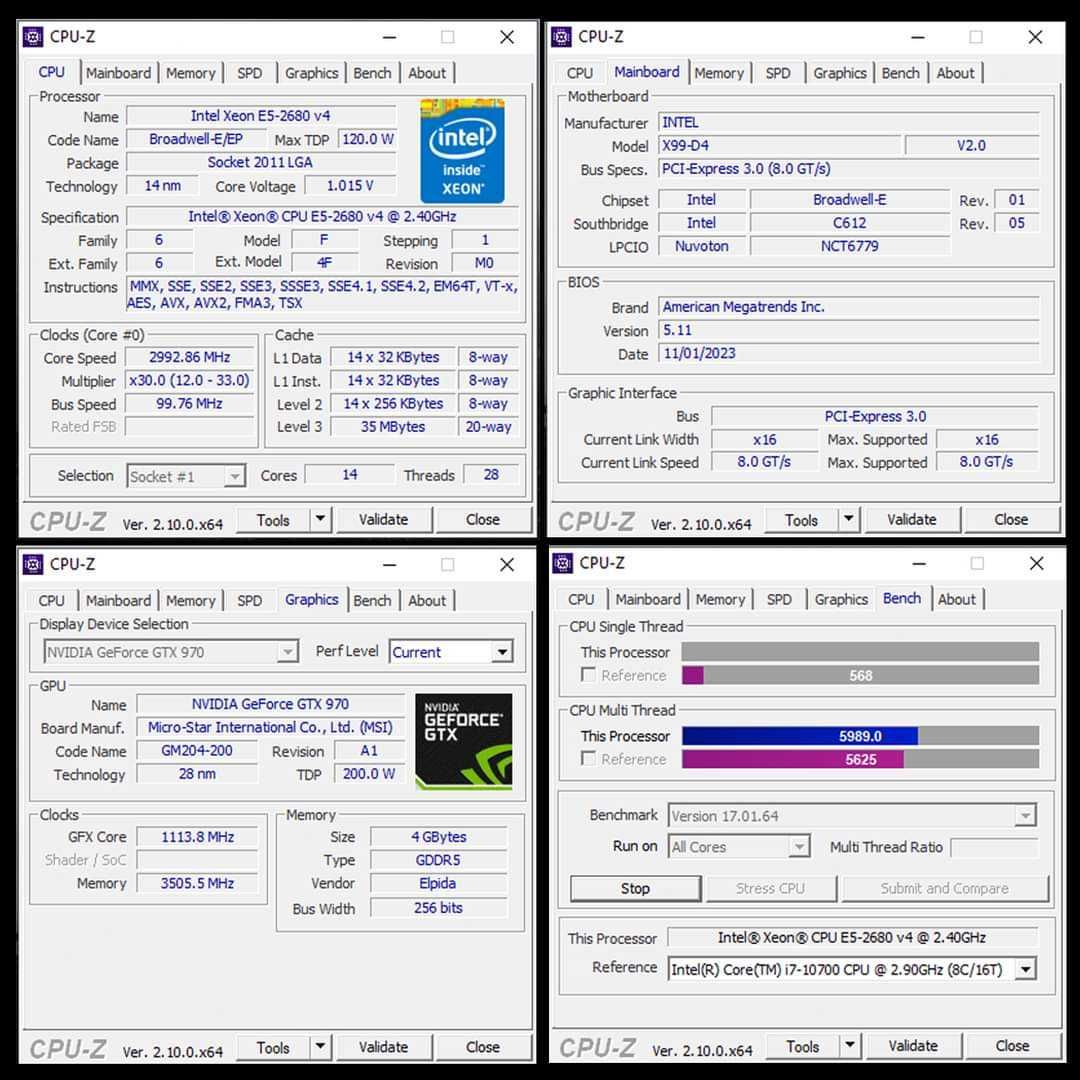Click the NVIDIA GeForce GTX logo
This screenshot has width=1080, height=1080.
pyautogui.click(x=464, y=741)
